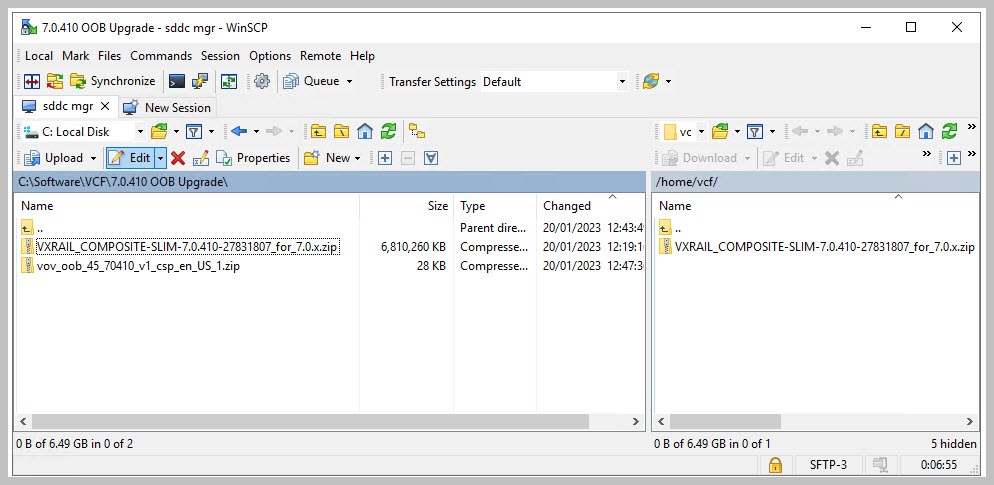Sort local files by Size column header
Image resolution: width=994 pixels, height=485 pixels.
[406, 205]
